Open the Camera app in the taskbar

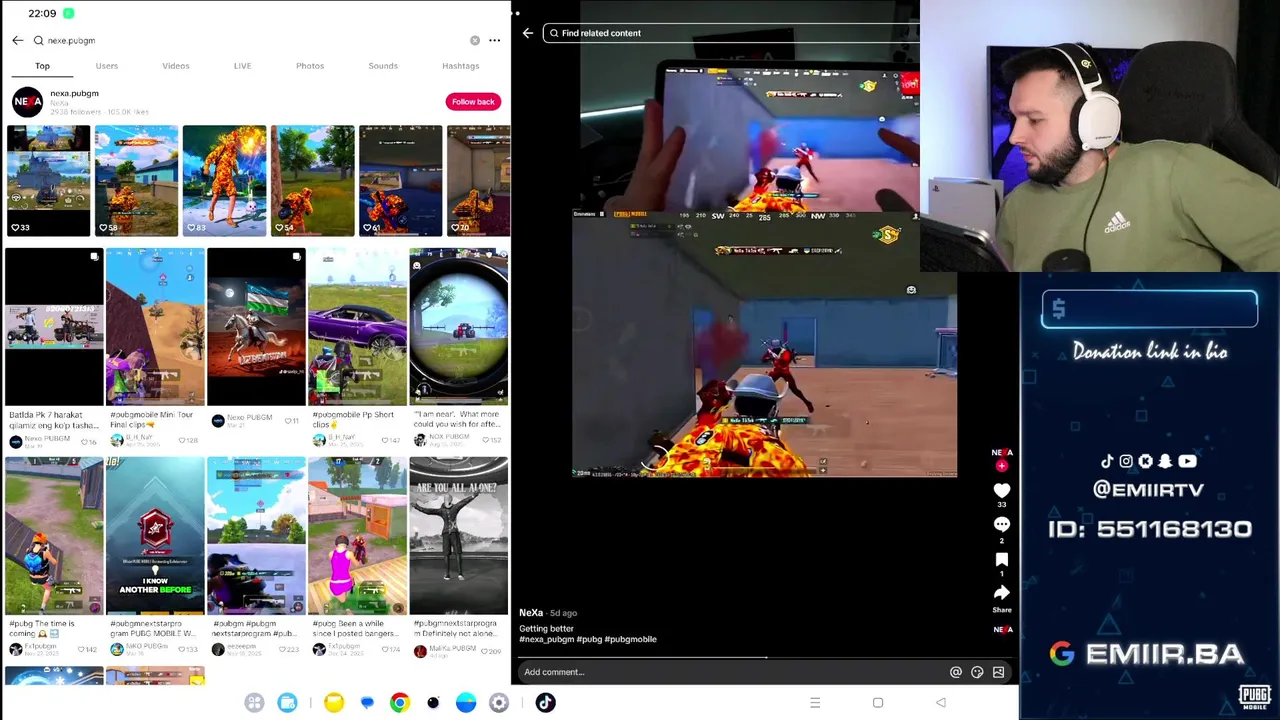click(x=433, y=703)
